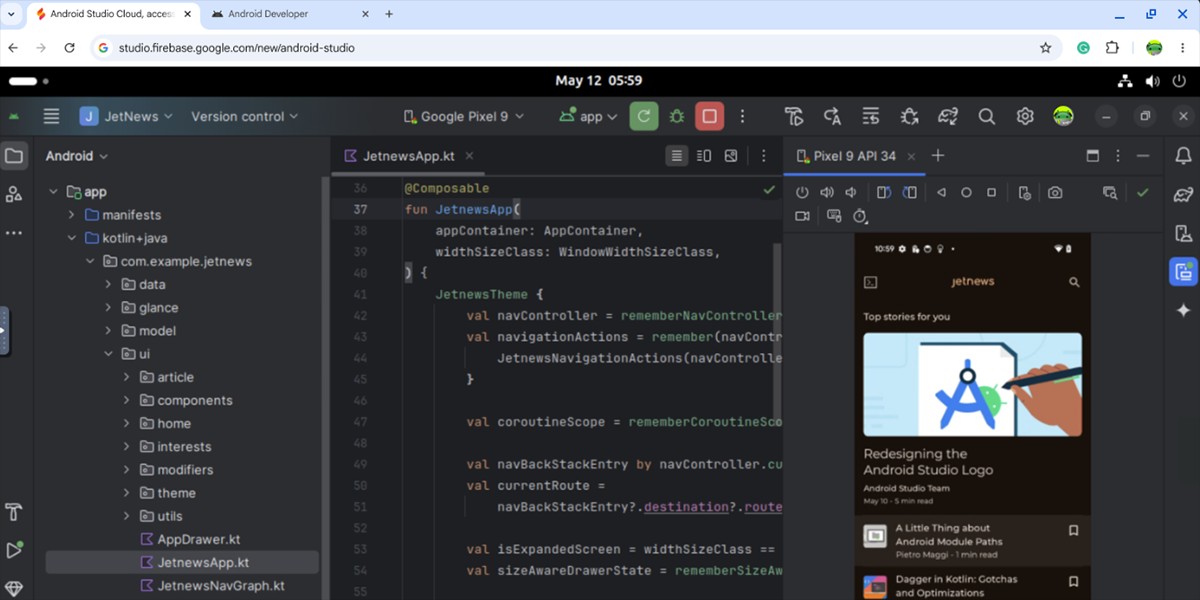1200x600 pixels.
Task: Switch editor to Split view mode
Action: pyautogui.click(x=704, y=156)
